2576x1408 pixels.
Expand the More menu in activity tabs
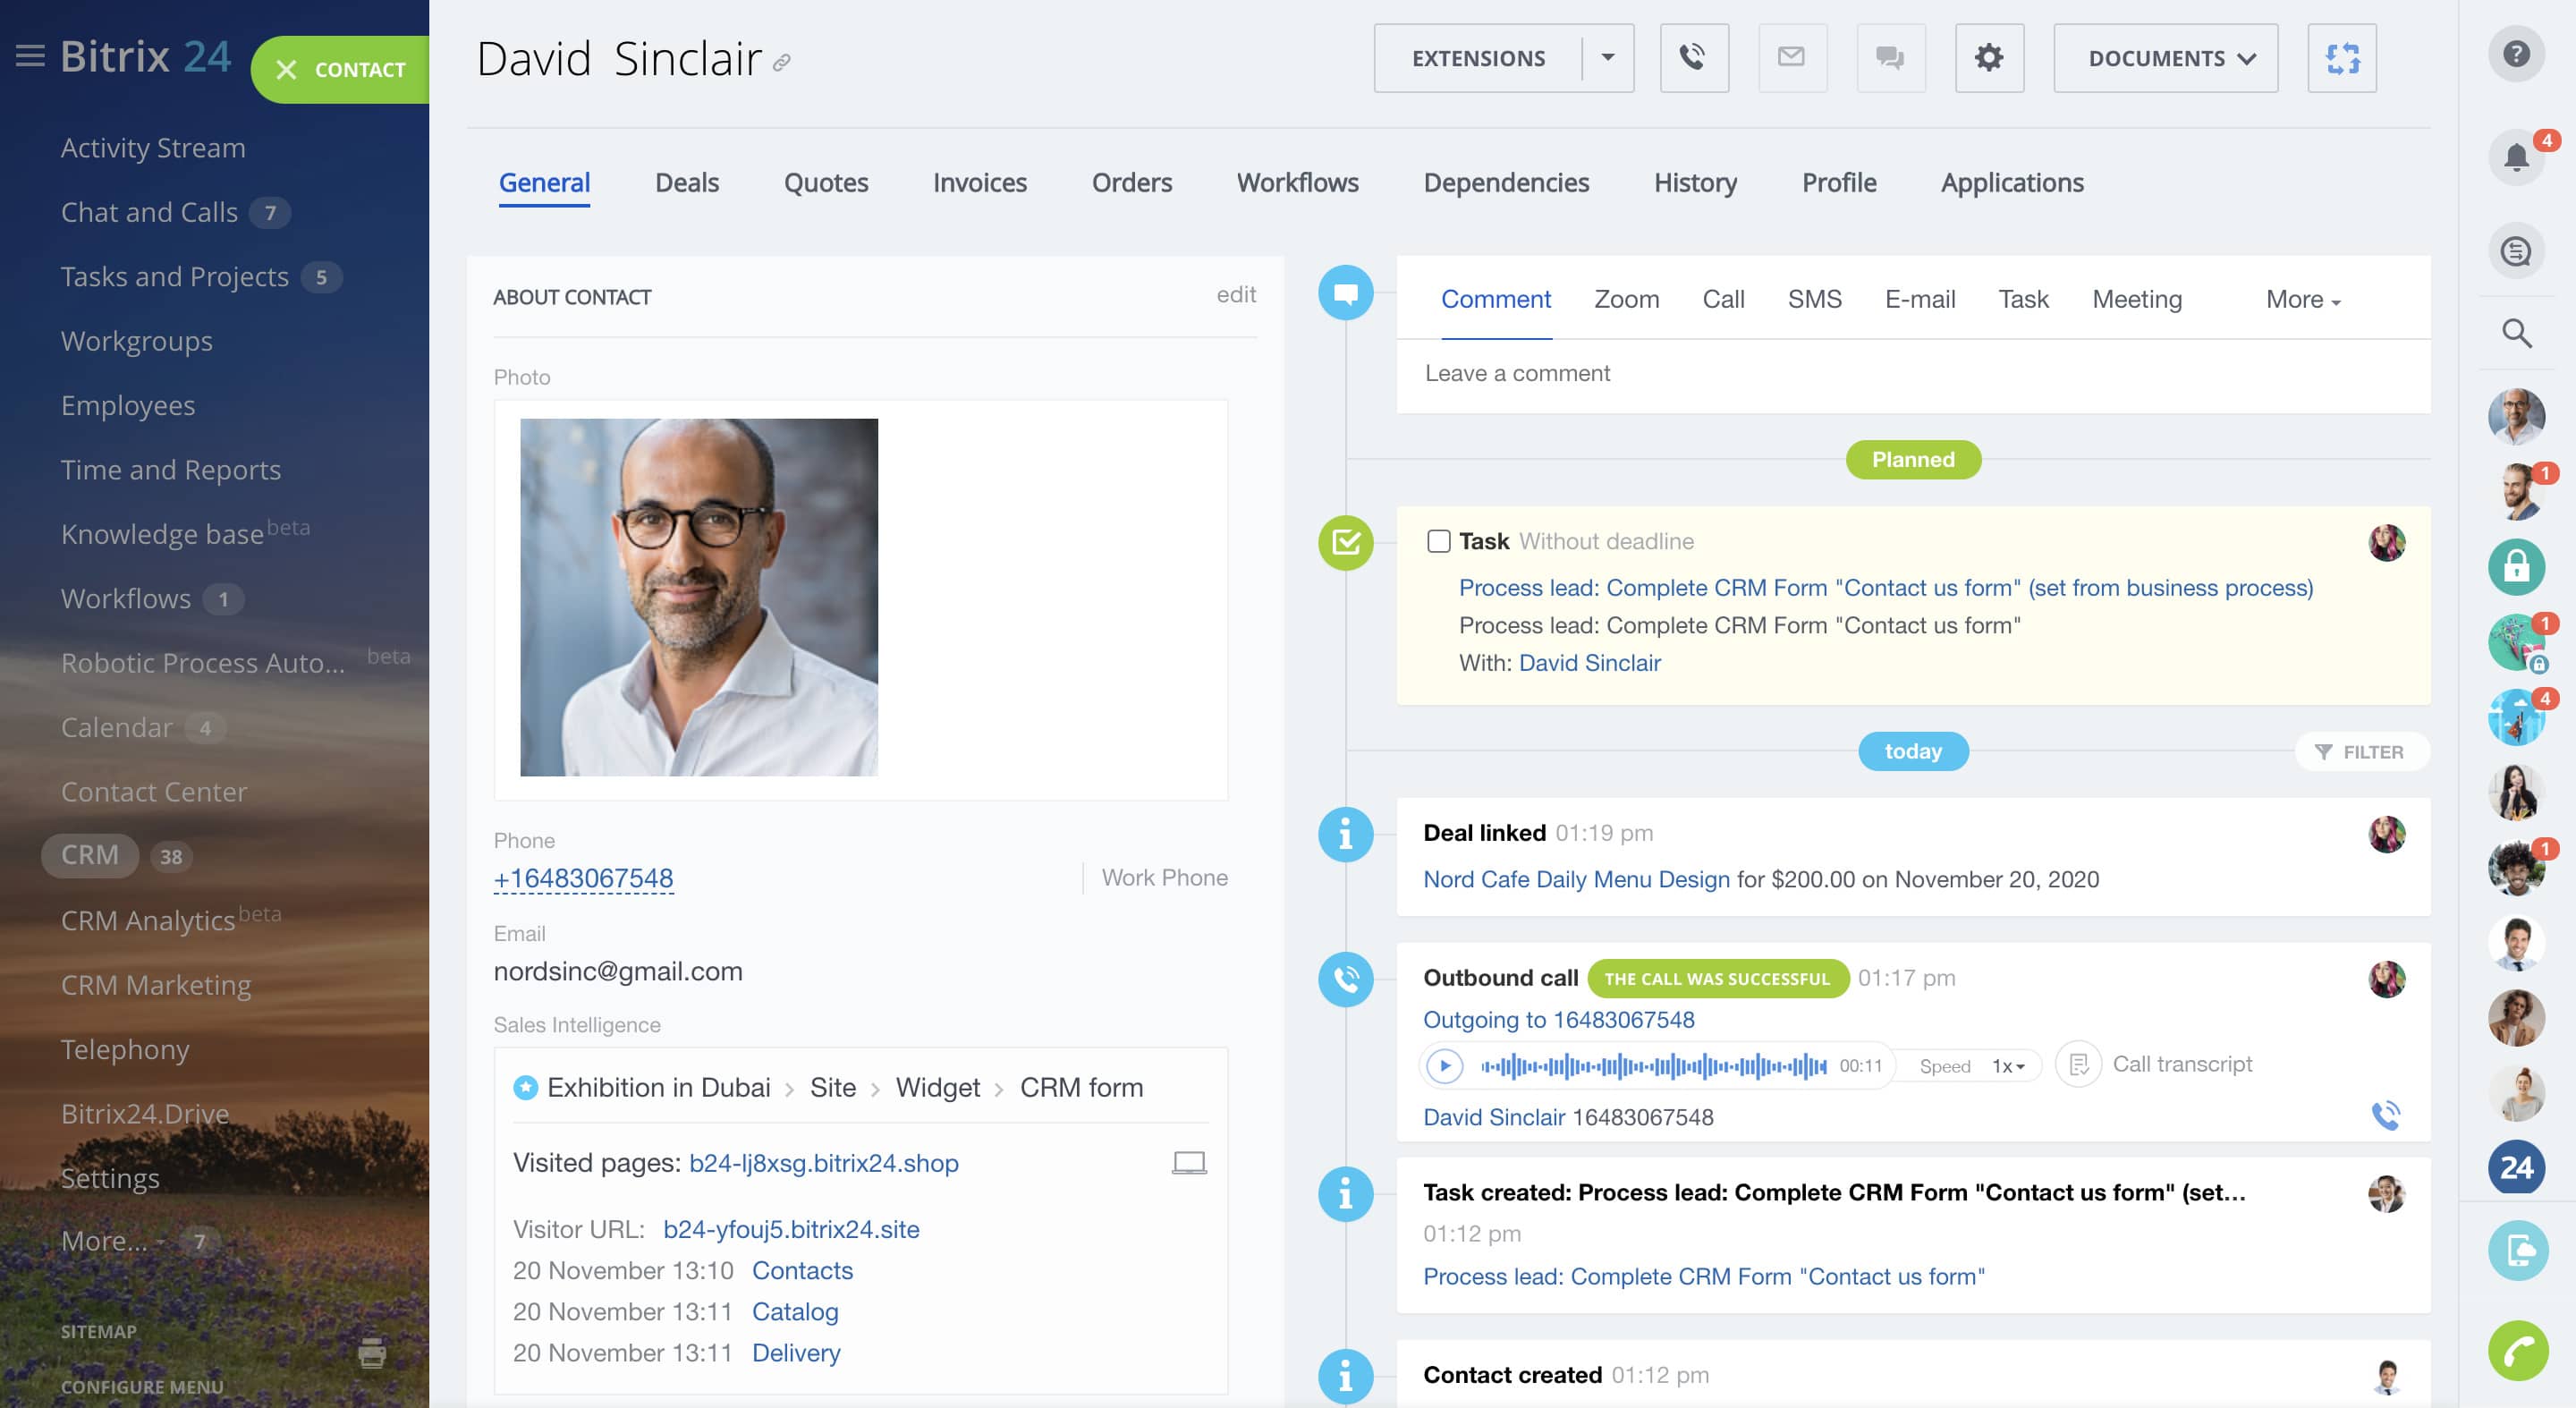point(2302,299)
